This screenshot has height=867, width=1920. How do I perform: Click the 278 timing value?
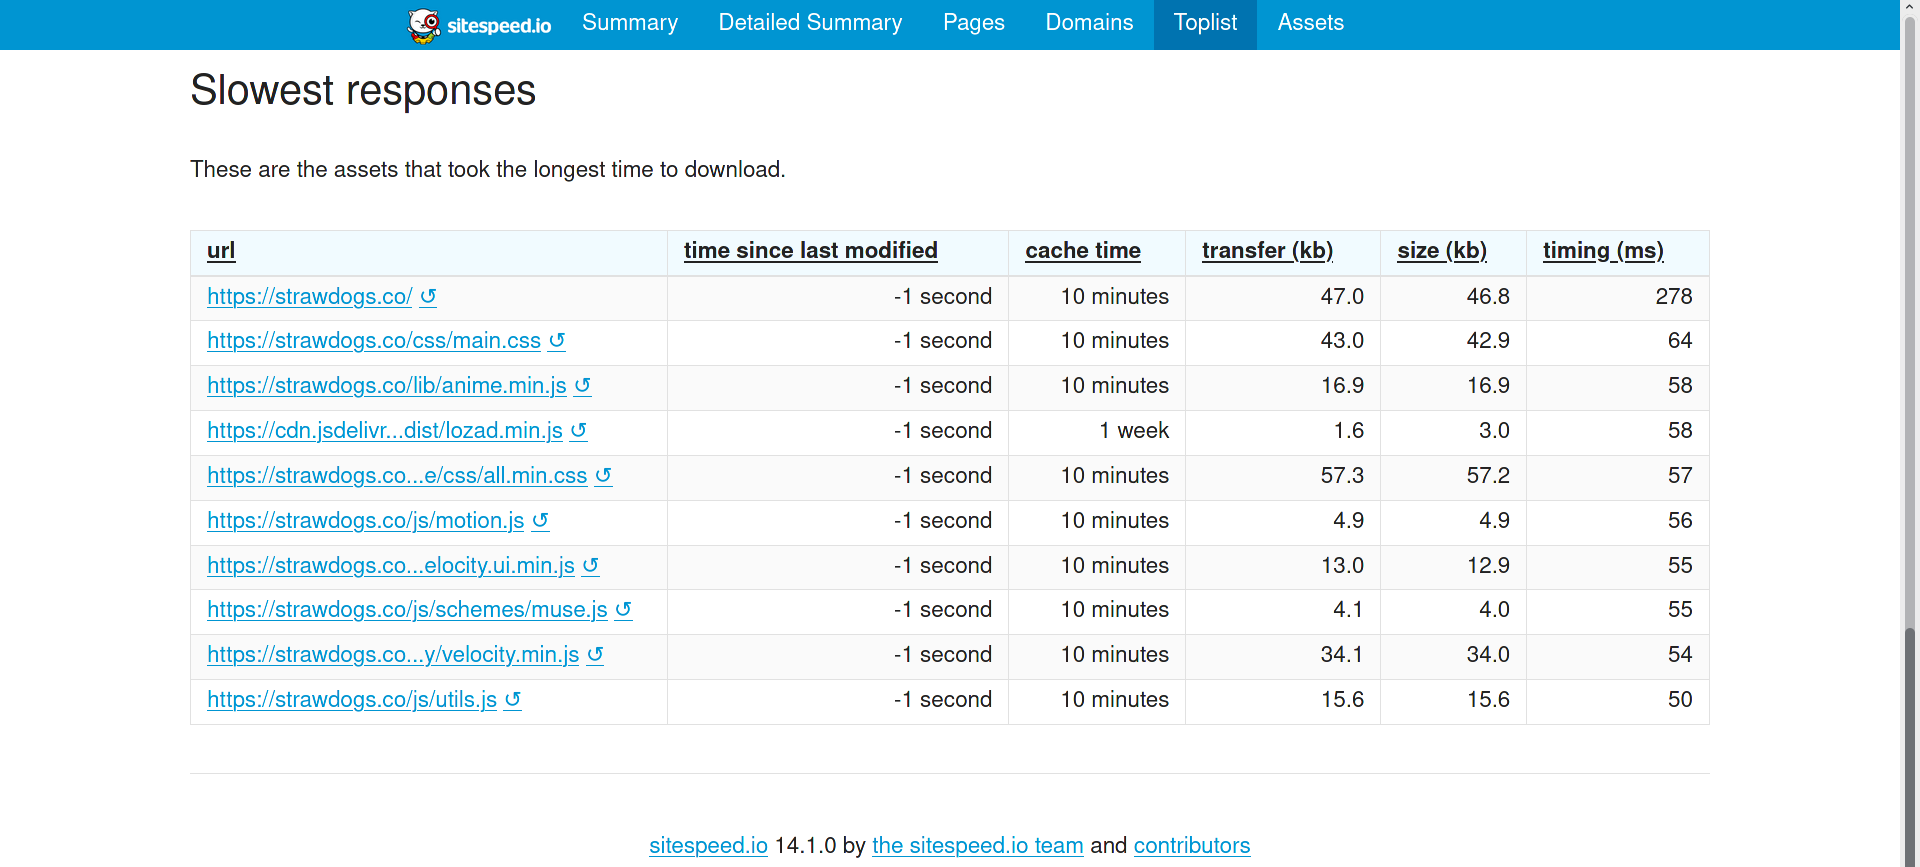[1674, 296]
